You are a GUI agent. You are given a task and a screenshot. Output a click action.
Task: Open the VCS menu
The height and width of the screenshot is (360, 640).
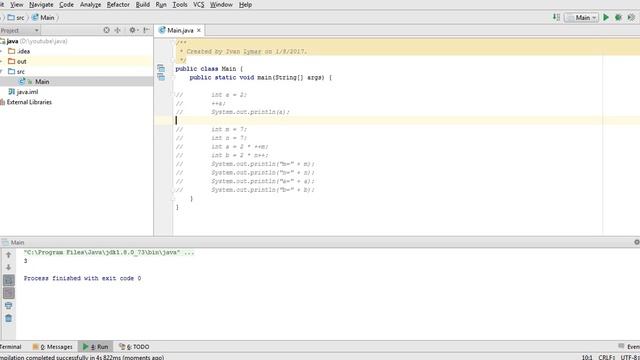pyautogui.click(x=198, y=4)
